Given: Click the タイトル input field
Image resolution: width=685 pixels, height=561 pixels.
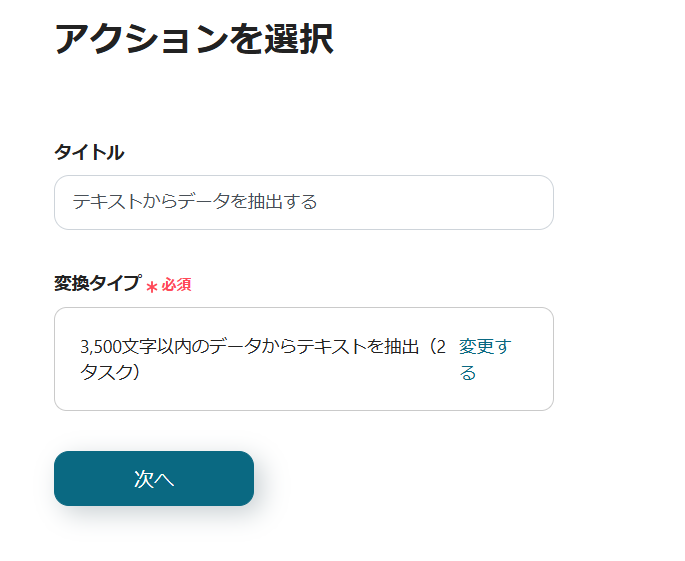Looking at the screenshot, I should (303, 202).
